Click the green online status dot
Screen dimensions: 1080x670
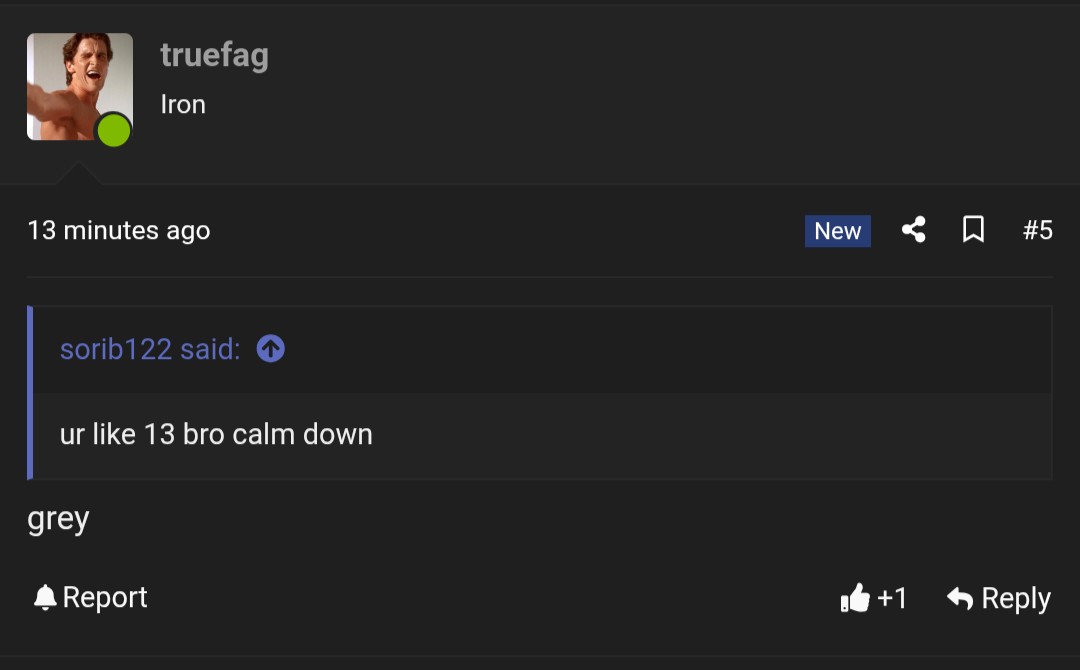[x=113, y=130]
